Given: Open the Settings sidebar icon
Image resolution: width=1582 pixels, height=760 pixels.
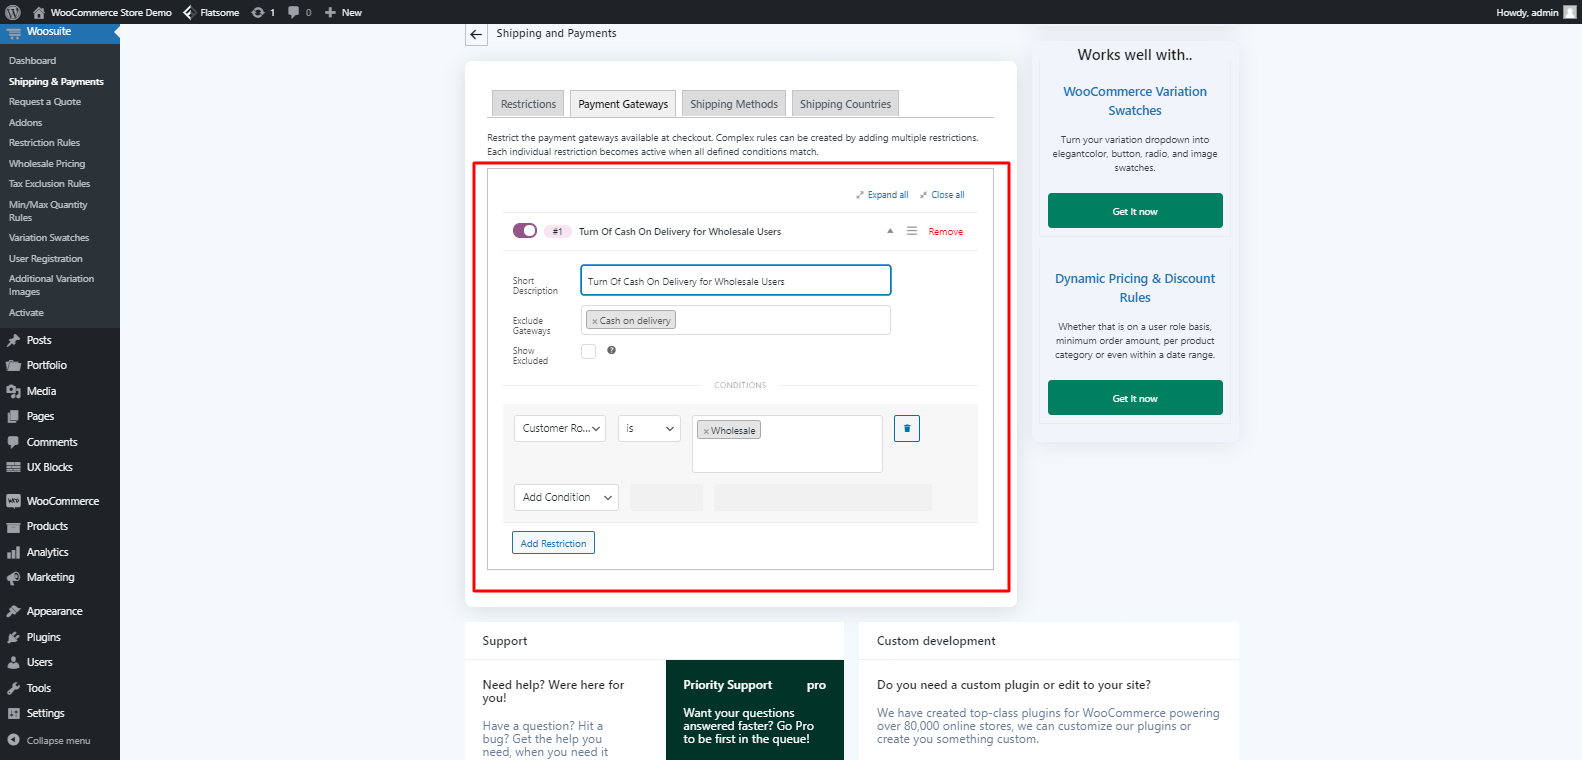Looking at the screenshot, I should click(x=13, y=713).
